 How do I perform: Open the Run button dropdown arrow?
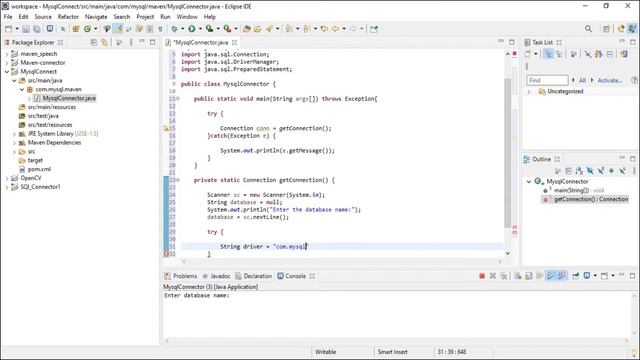(200, 29)
